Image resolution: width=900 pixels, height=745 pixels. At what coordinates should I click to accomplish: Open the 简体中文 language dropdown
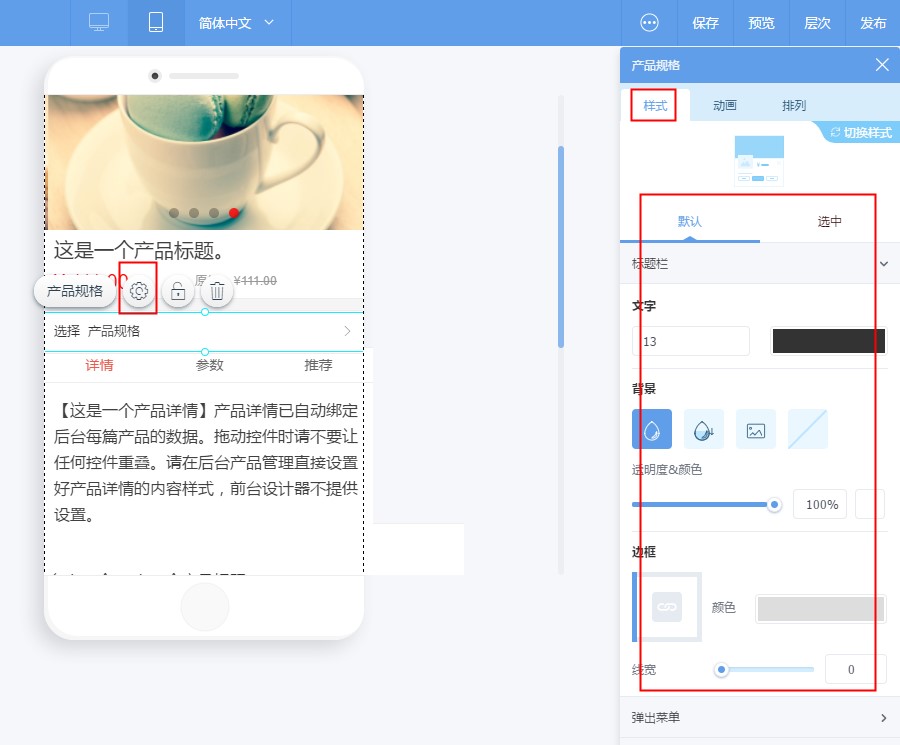point(236,23)
